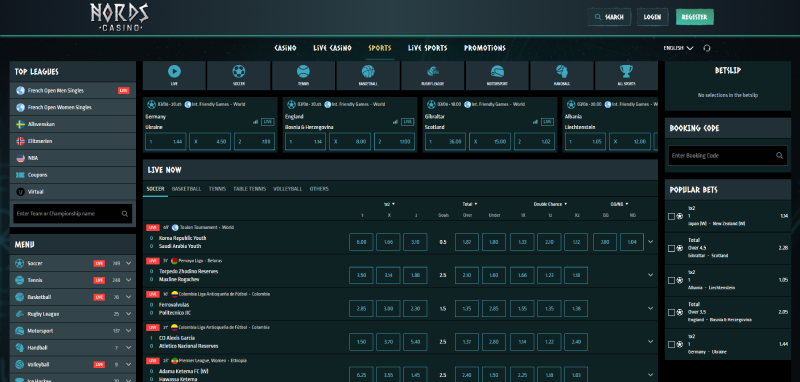Tick checkbox for Albania - Liechtenstein popular bet
The width and height of the screenshot is (800, 382).
pos(671,281)
